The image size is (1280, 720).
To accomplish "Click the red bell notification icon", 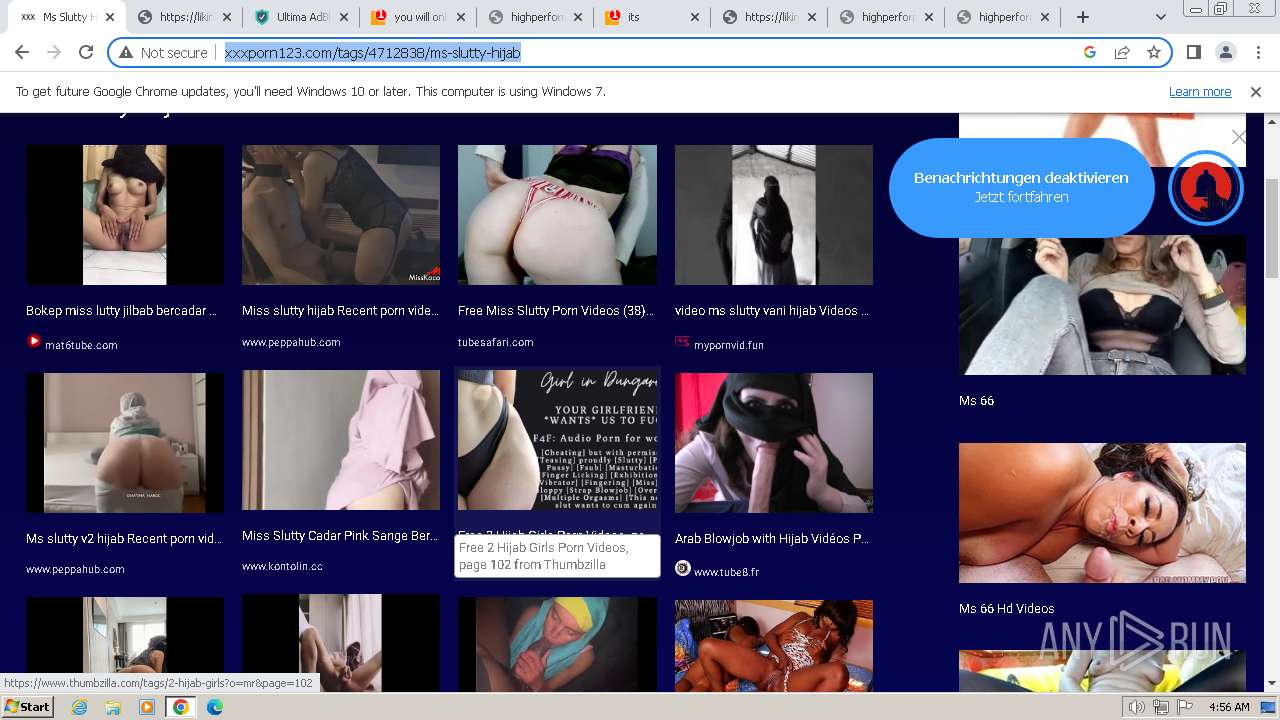I will pos(1206,187).
